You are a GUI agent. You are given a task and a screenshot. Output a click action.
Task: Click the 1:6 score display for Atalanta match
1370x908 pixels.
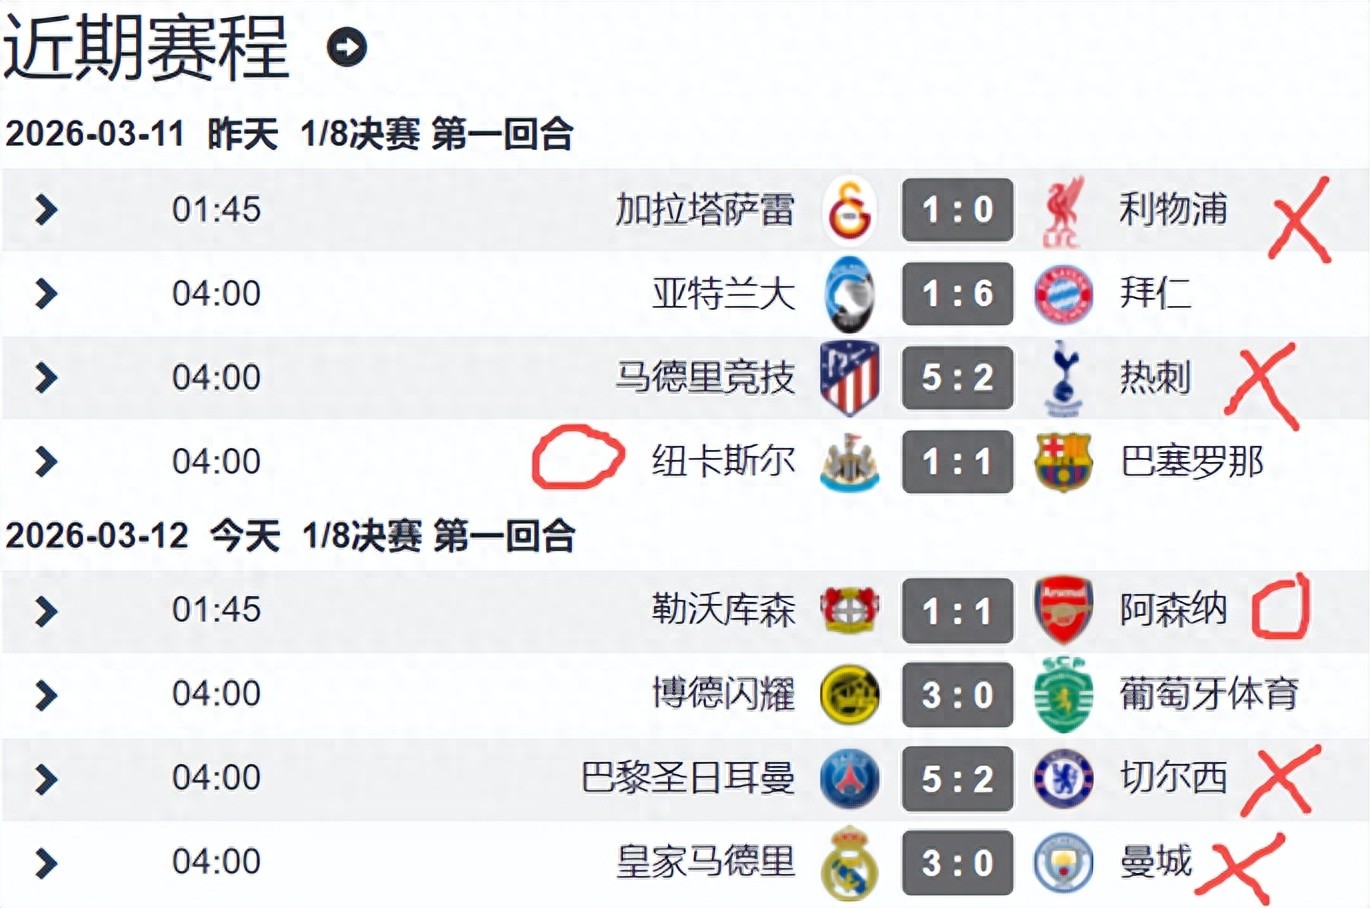coord(956,294)
